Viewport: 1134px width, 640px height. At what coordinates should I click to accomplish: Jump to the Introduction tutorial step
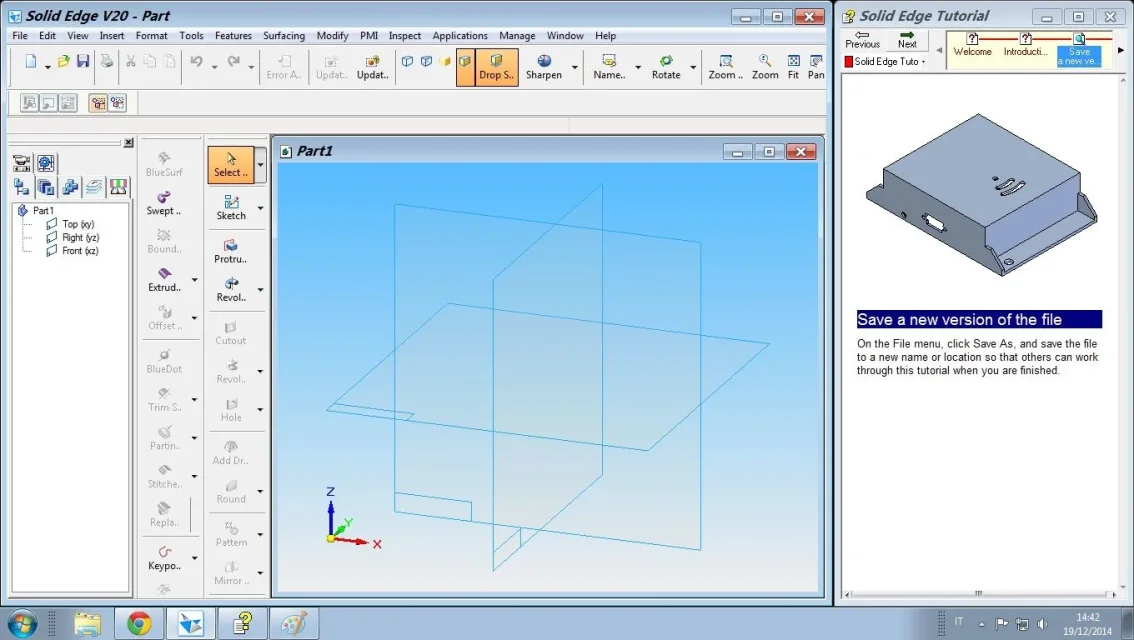1026,45
